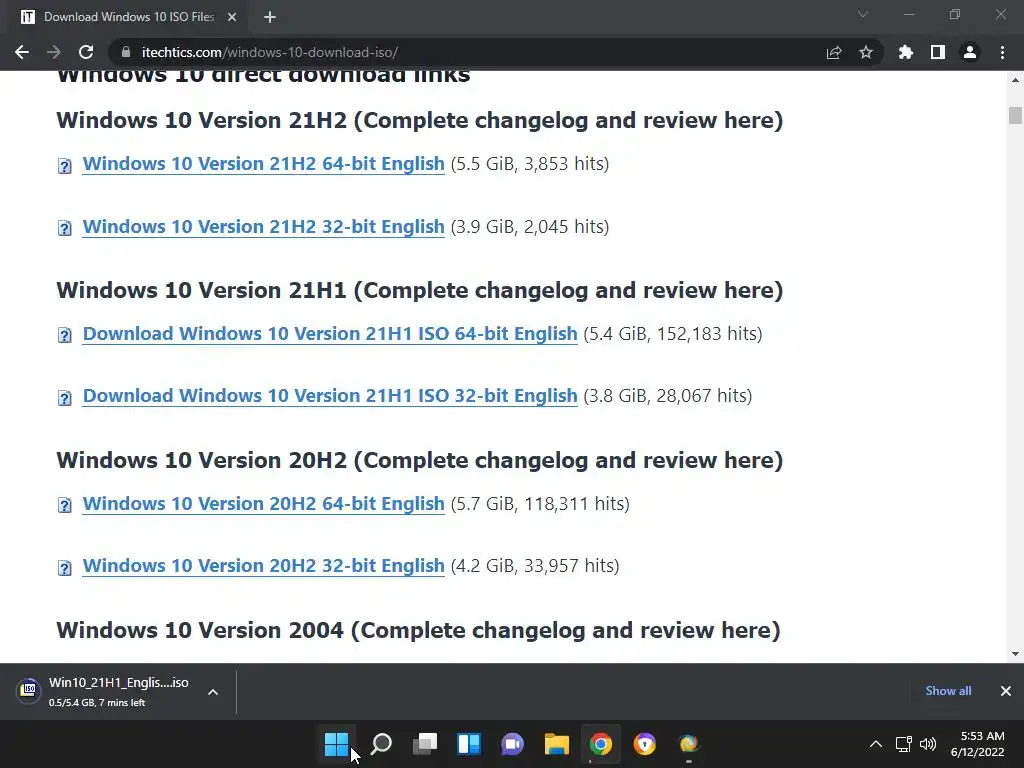The width and height of the screenshot is (1024, 768).
Task: Click the Windows 10 Version 2004 heading
Action: point(418,630)
